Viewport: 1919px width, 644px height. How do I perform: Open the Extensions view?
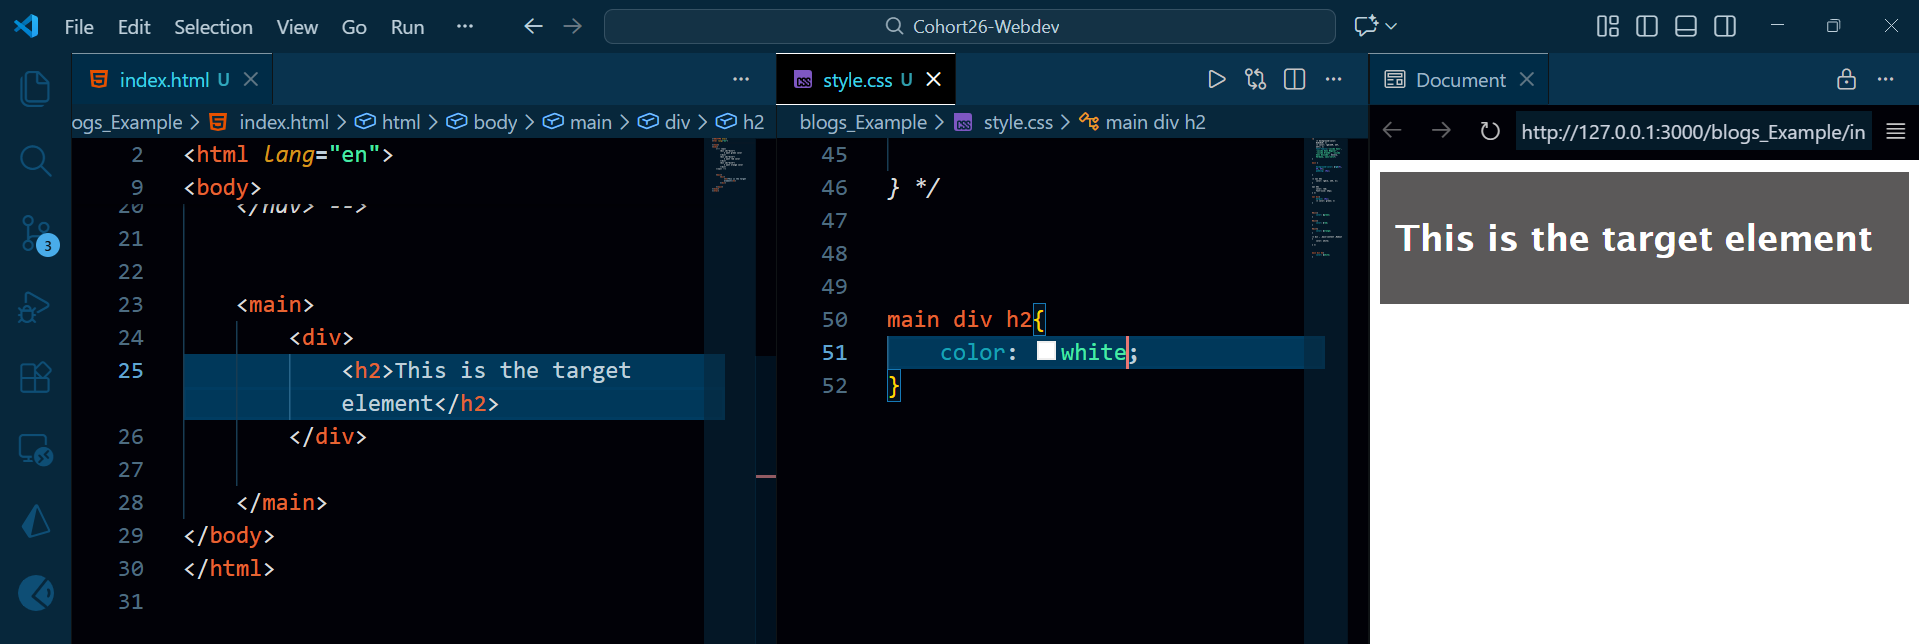(35, 378)
